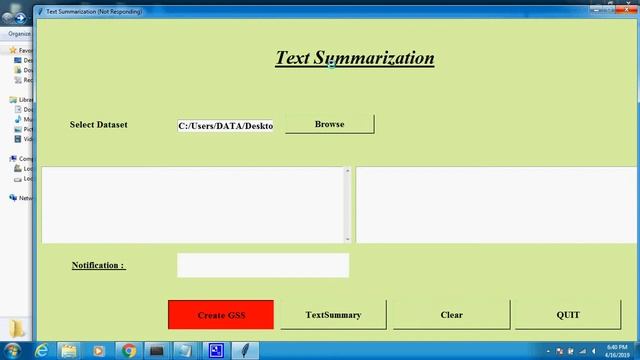Click the Explorer forward navigation arrow
This screenshot has height=360, width=640.
[x=20, y=18]
